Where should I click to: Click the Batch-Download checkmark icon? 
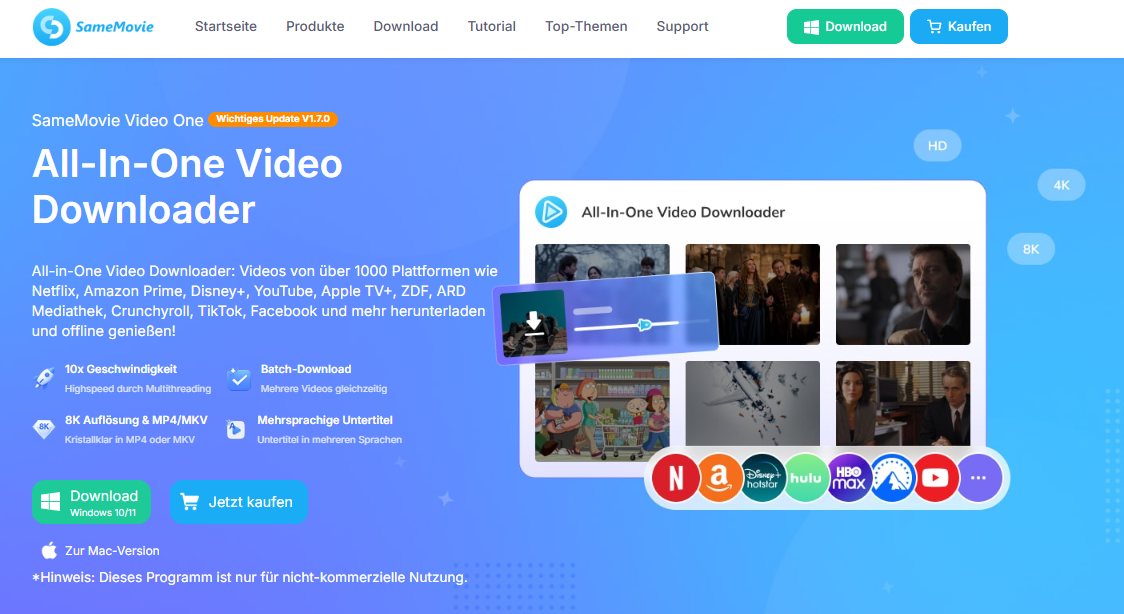239,378
